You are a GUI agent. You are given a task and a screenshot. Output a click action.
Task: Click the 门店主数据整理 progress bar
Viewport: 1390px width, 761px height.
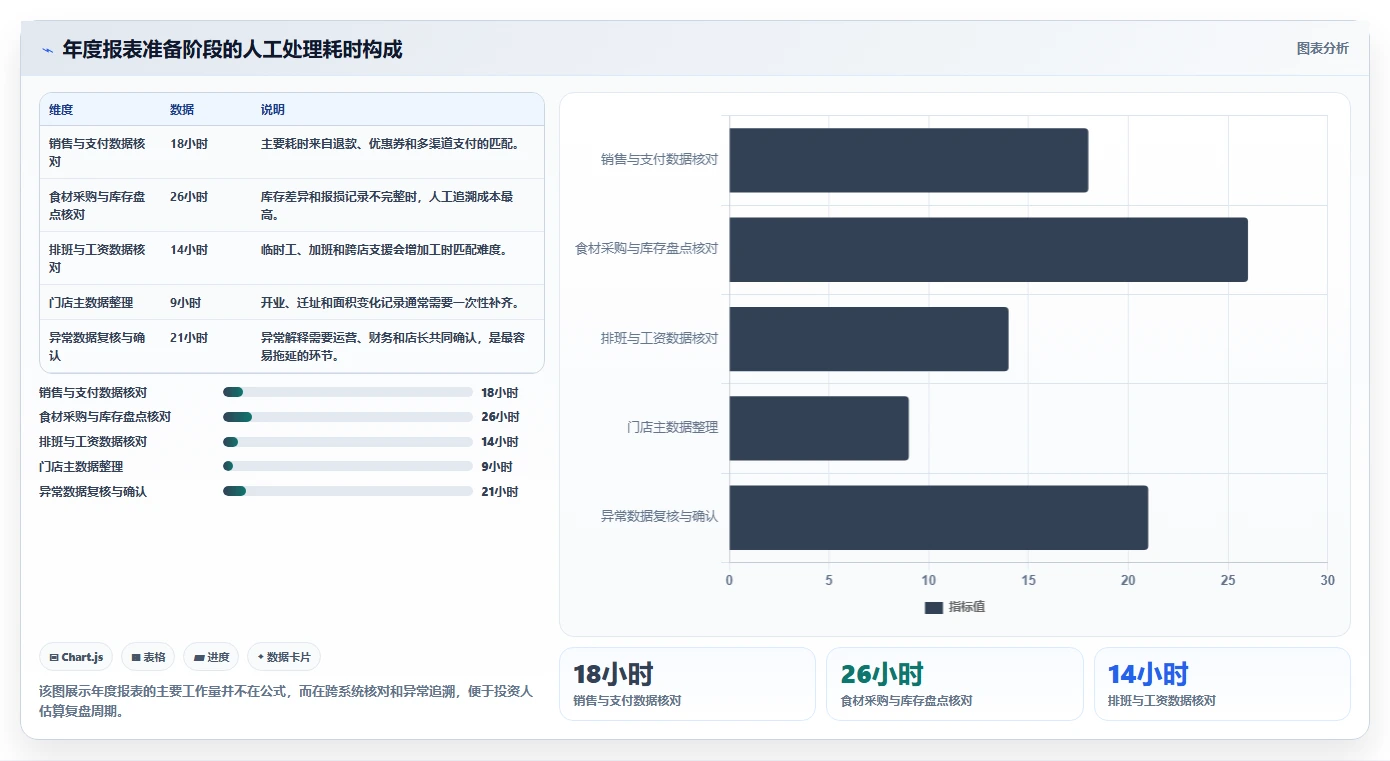348,466
